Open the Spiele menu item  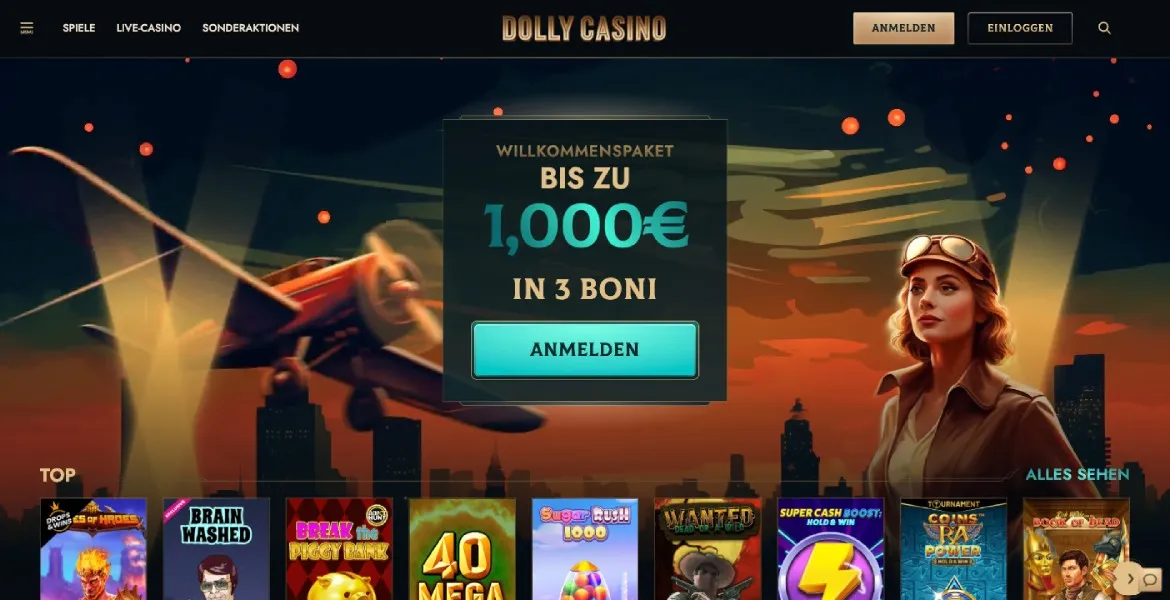[x=79, y=28]
